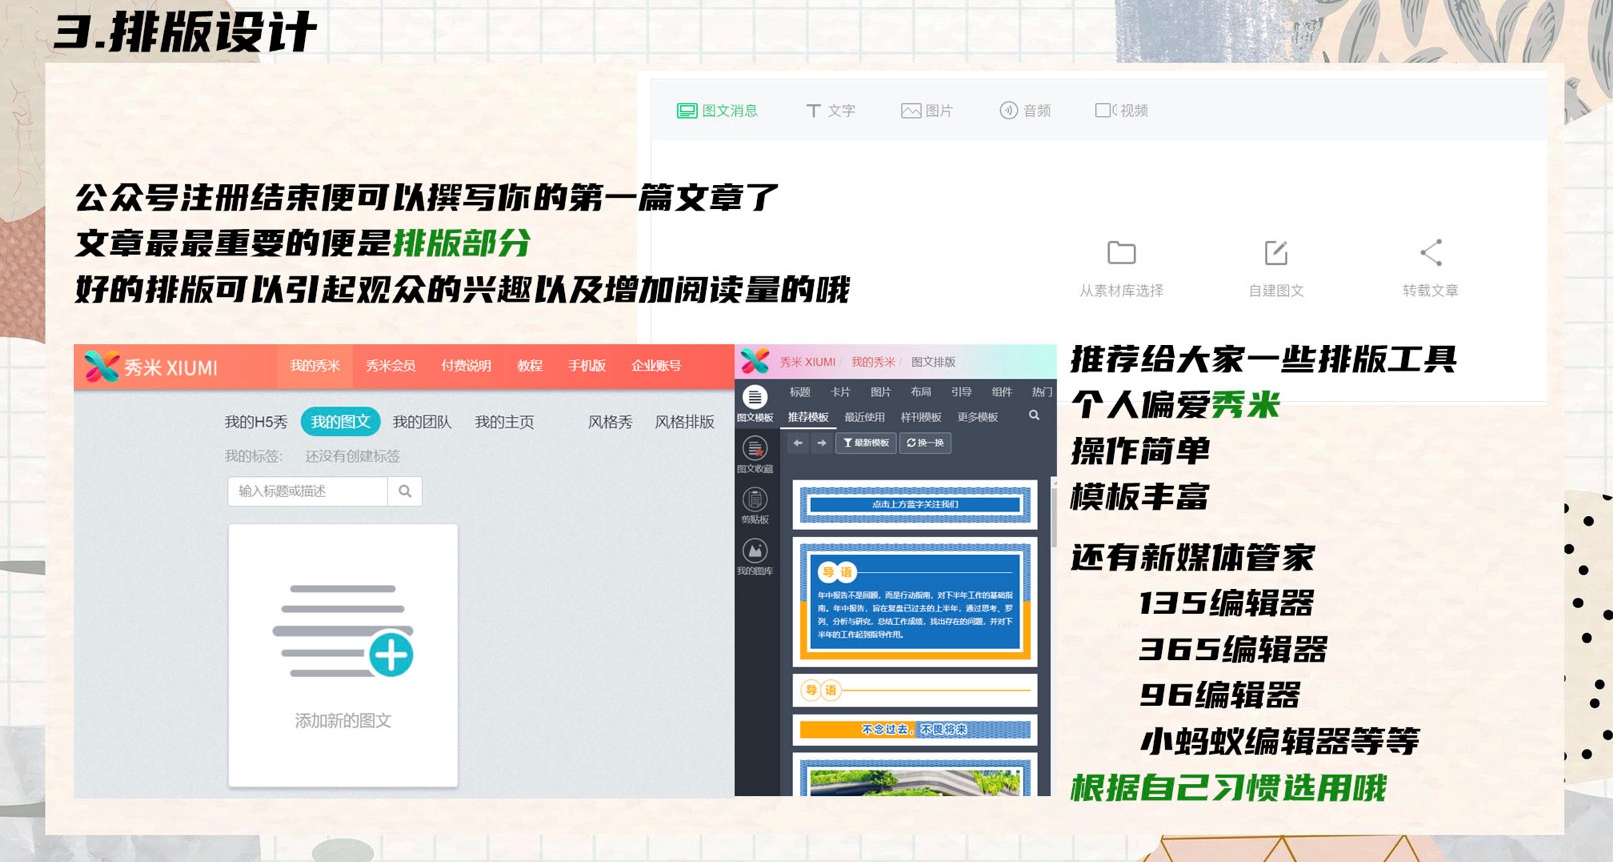Click the 自建图文 edit icon
Viewport: 1613px width, 862px height.
(1276, 253)
